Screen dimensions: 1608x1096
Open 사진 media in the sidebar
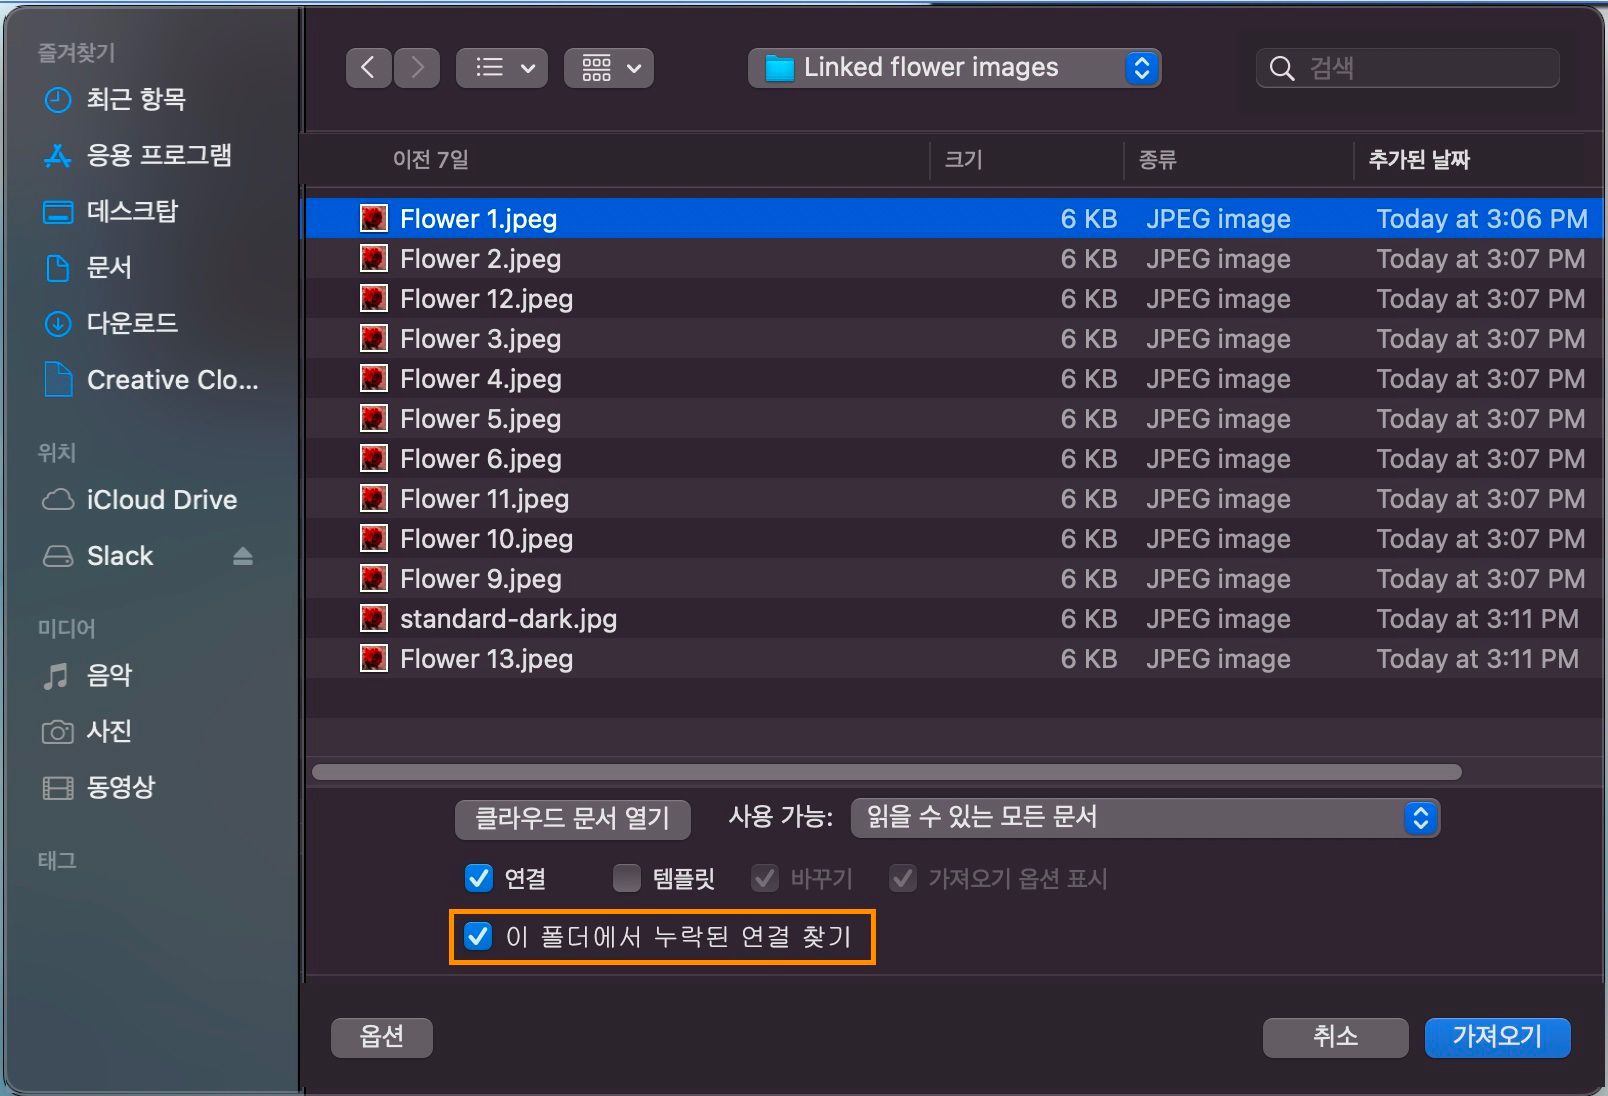coord(87,731)
